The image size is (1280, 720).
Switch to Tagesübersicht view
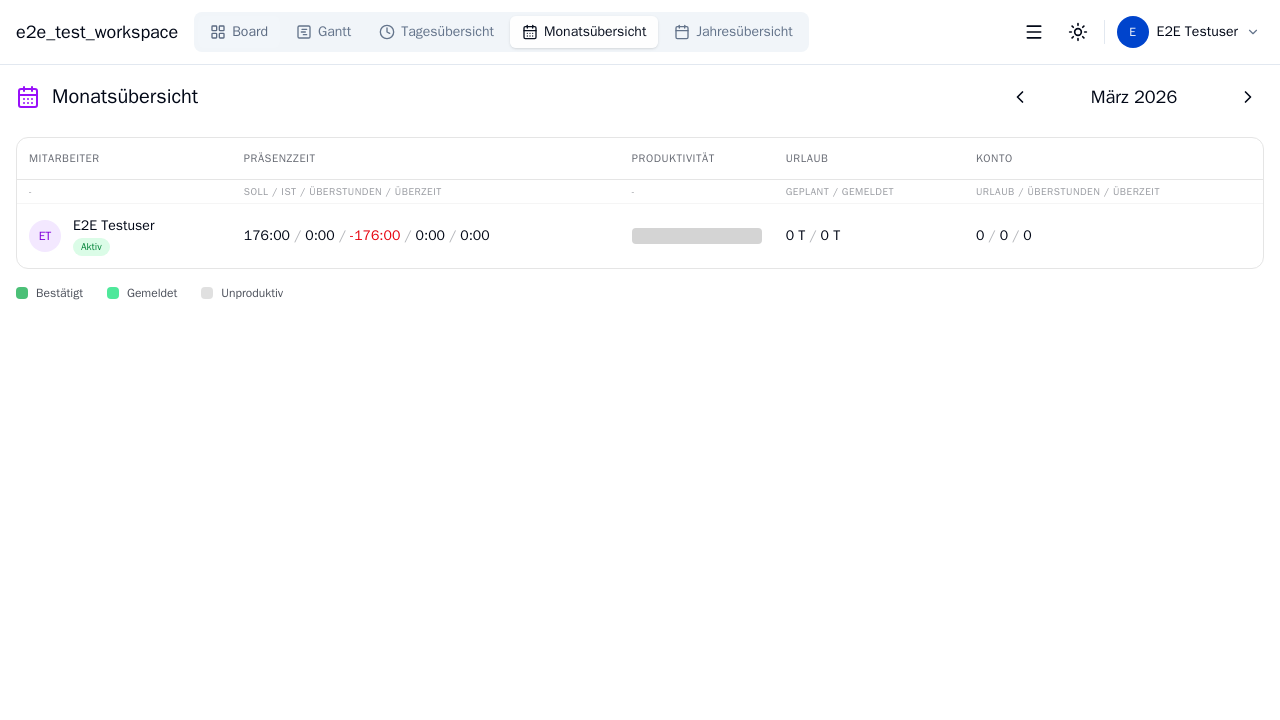coord(436,32)
